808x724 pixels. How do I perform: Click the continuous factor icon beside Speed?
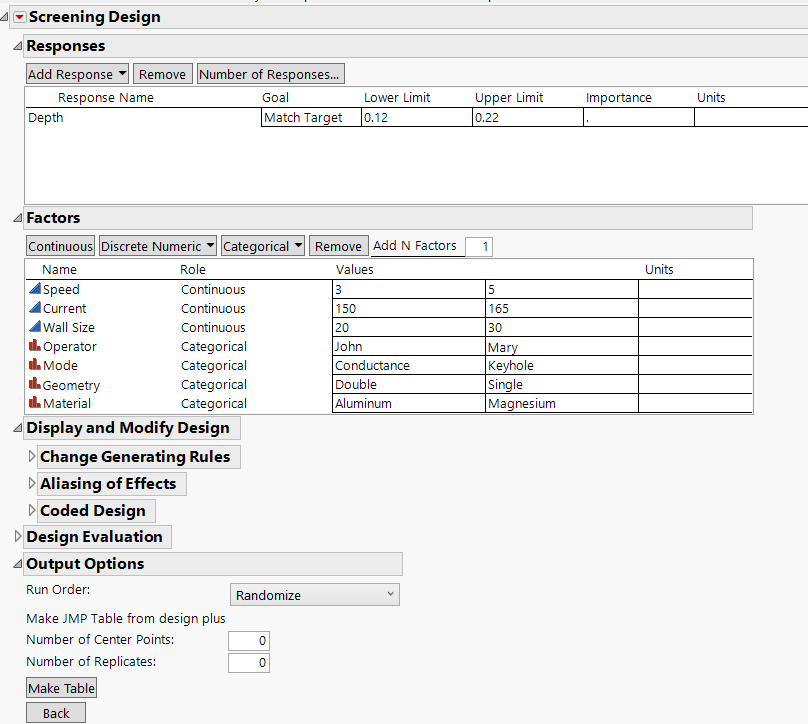pos(34,289)
